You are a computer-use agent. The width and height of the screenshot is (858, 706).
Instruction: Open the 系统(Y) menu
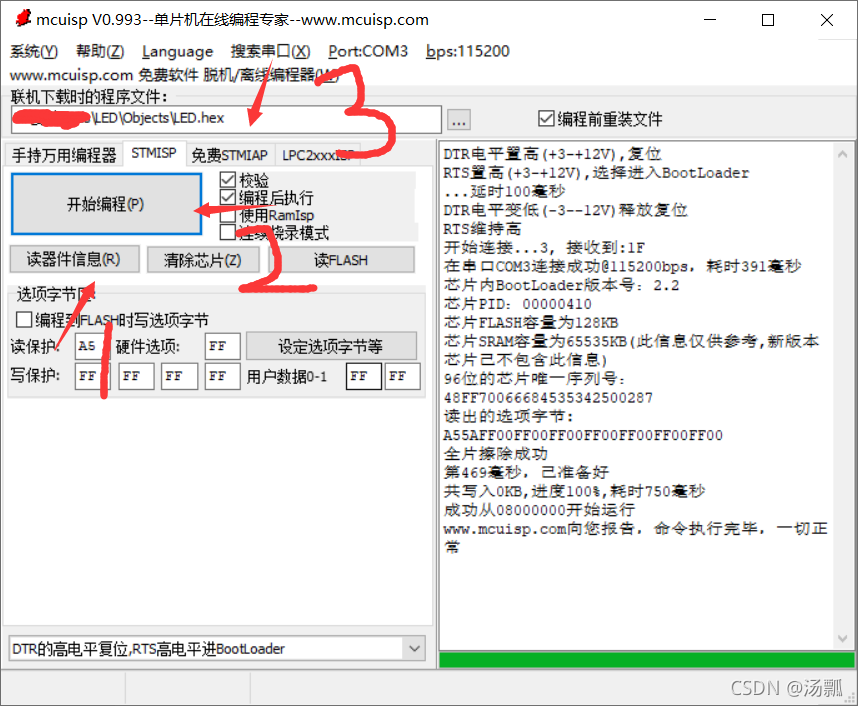point(34,51)
